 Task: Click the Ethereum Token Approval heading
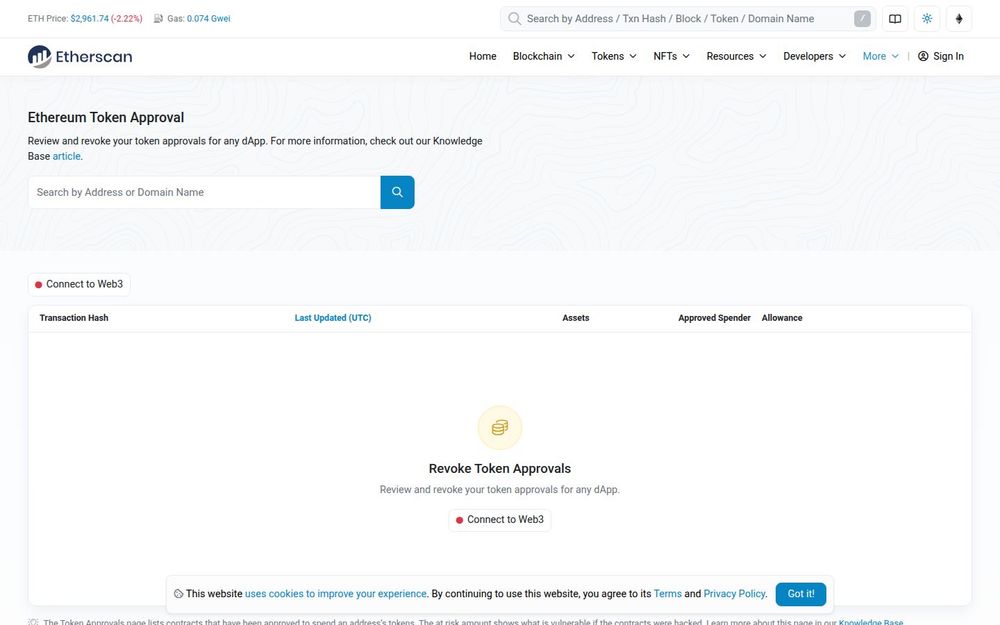click(106, 117)
